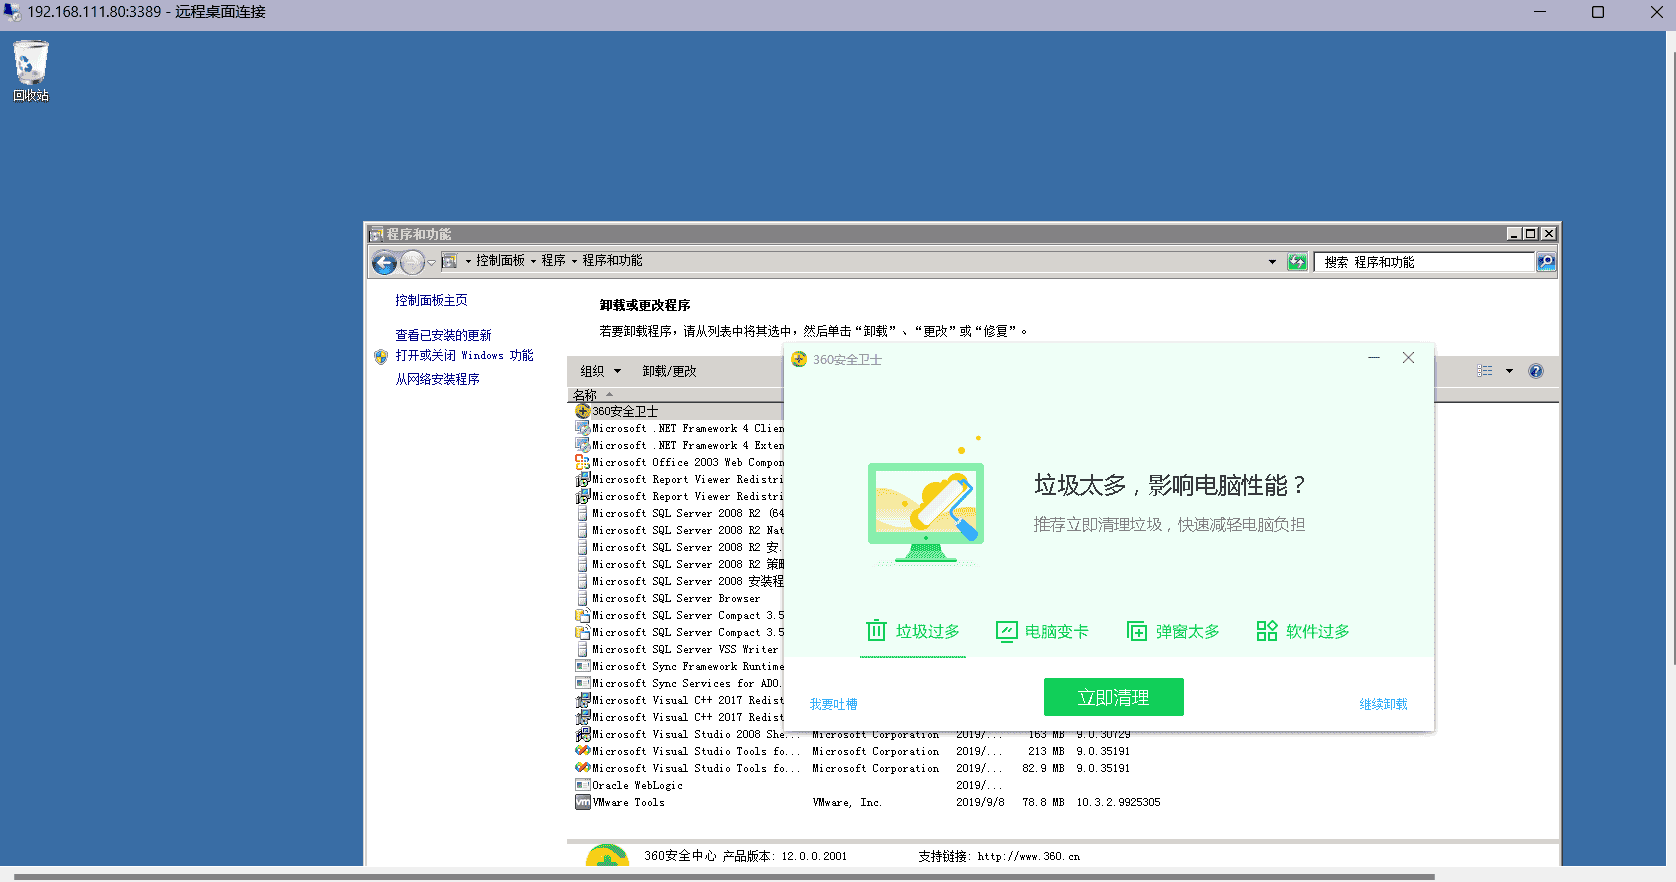Switch to the 弹窗太多 tab
Image resolution: width=1676 pixels, height=882 pixels.
[x=1173, y=631]
